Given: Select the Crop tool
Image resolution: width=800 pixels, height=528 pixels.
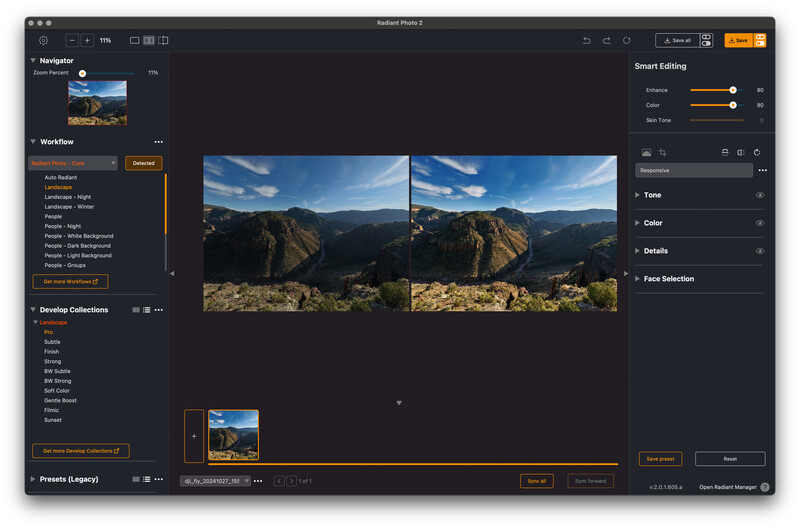Looking at the screenshot, I should click(662, 153).
